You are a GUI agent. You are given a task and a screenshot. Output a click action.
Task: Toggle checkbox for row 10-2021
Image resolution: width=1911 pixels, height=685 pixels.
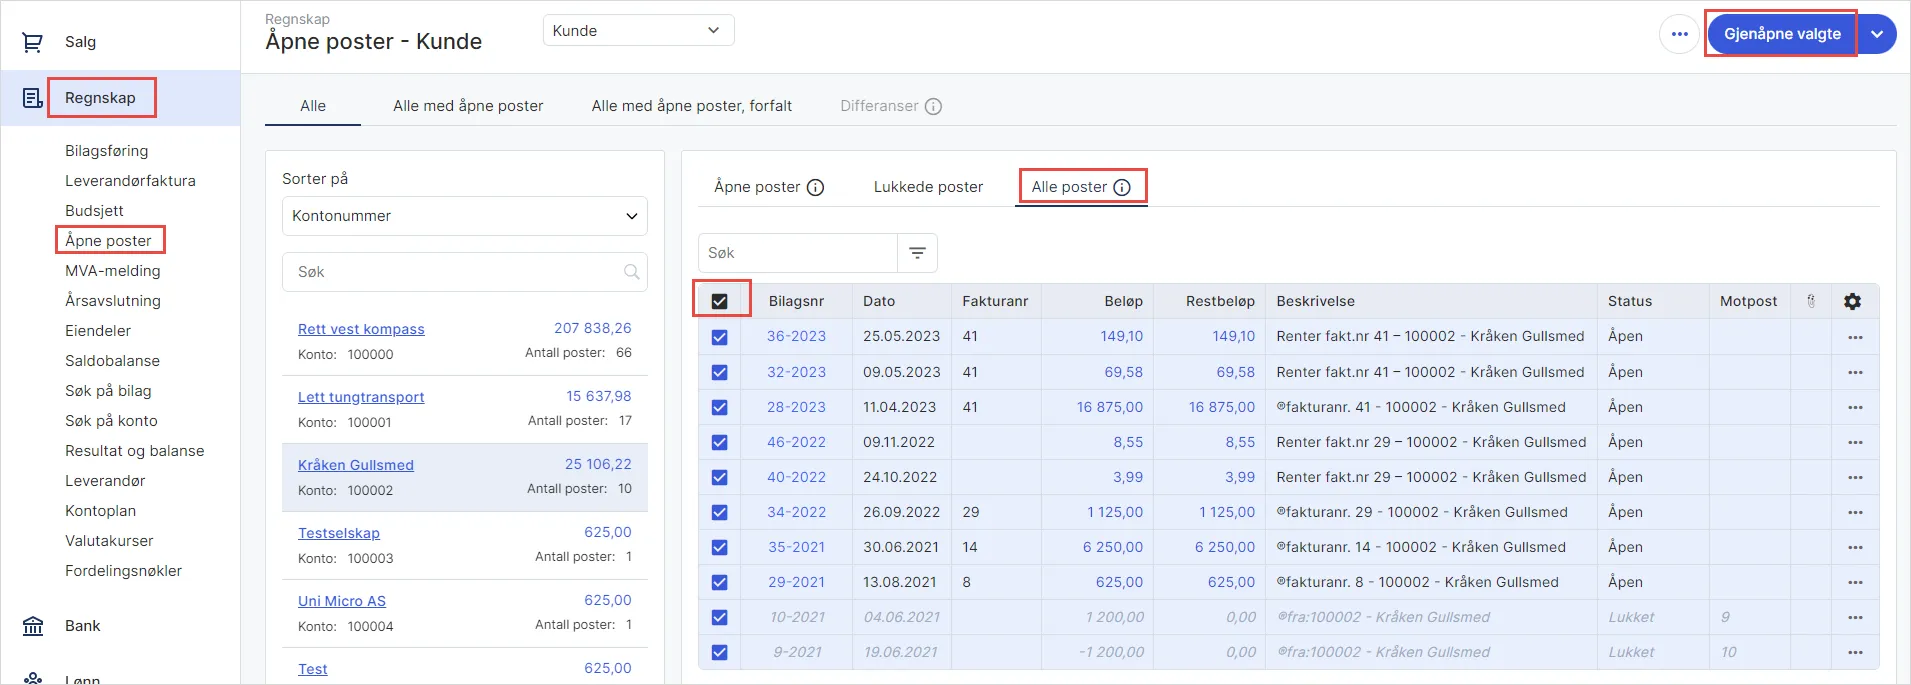pyautogui.click(x=719, y=617)
